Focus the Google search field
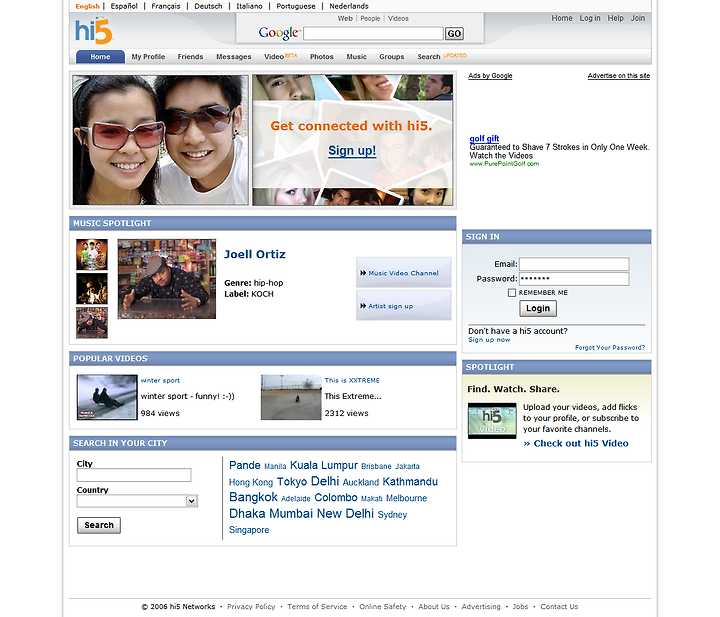Image resolution: width=720 pixels, height=617 pixels. click(x=373, y=34)
